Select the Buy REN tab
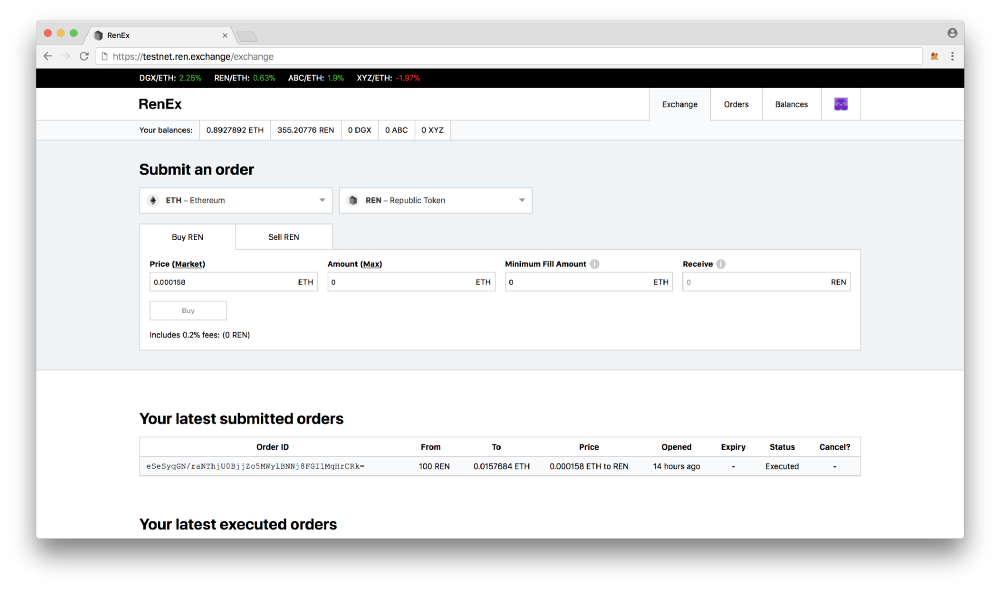Image resolution: width=1000 pixels, height=590 pixels. pos(188,237)
